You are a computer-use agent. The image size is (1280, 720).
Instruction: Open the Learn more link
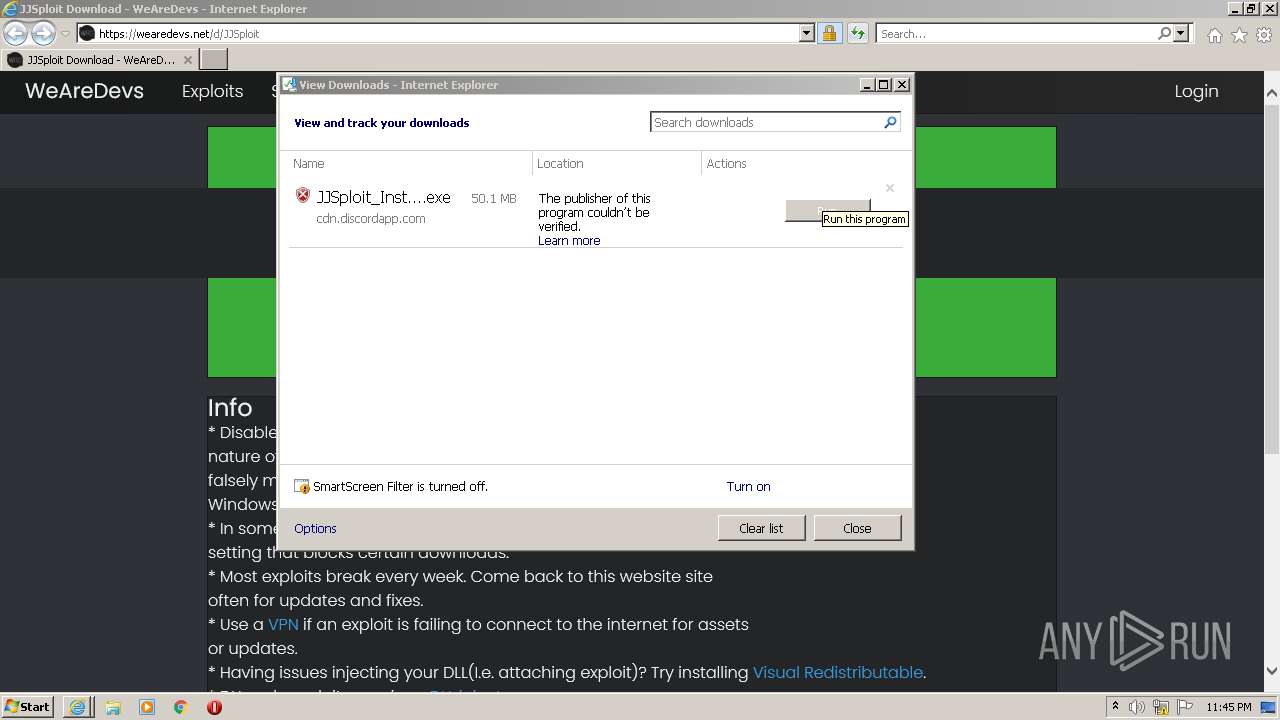click(x=569, y=240)
